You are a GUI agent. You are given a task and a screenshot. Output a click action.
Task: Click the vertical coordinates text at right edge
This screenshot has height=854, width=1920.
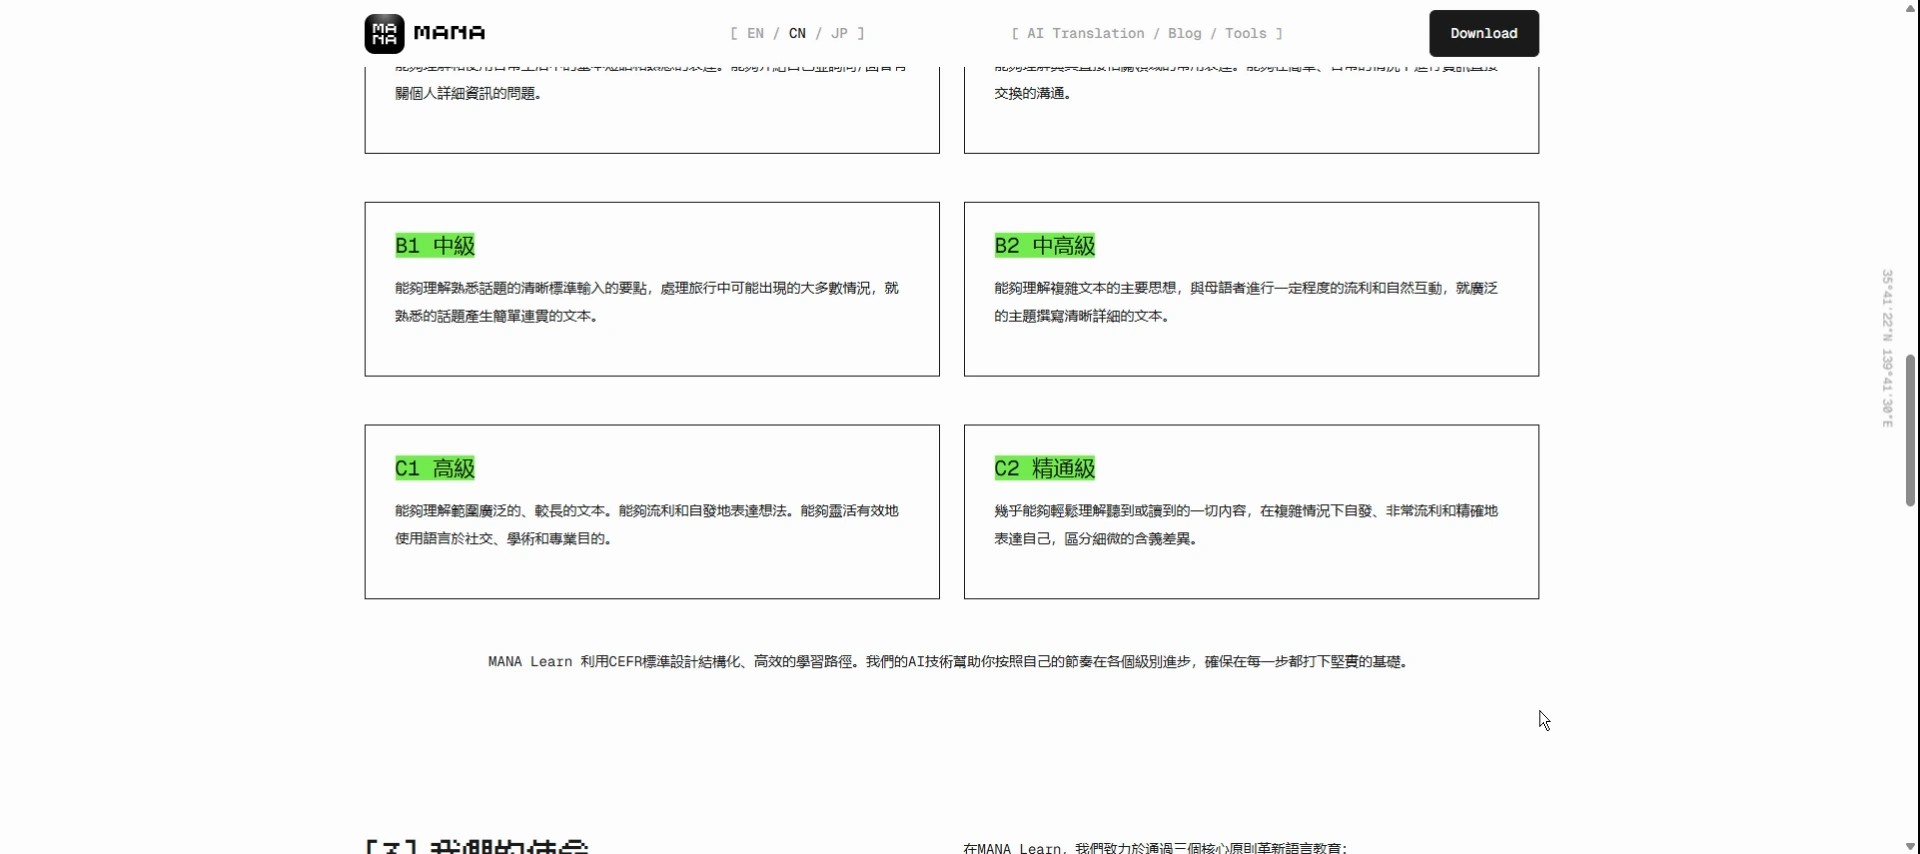pos(1887,348)
